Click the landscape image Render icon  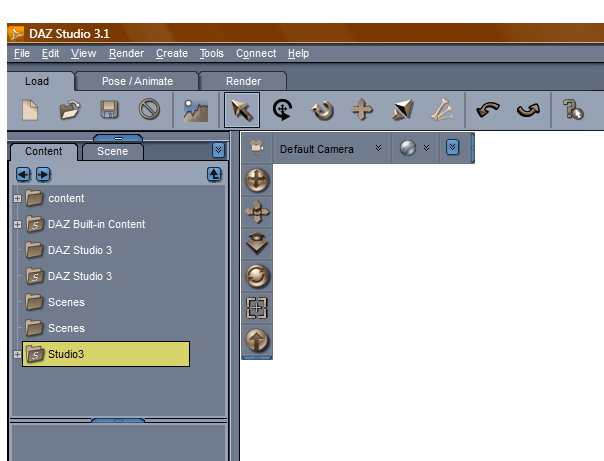click(x=196, y=111)
